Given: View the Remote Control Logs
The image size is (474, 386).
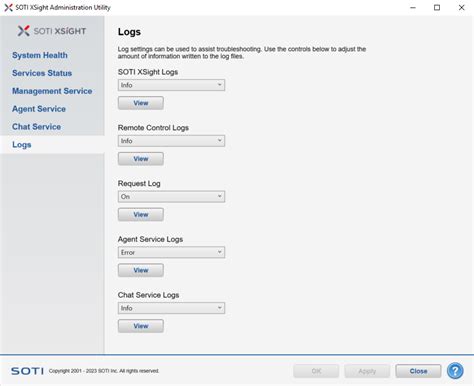Looking at the screenshot, I should pos(141,159).
